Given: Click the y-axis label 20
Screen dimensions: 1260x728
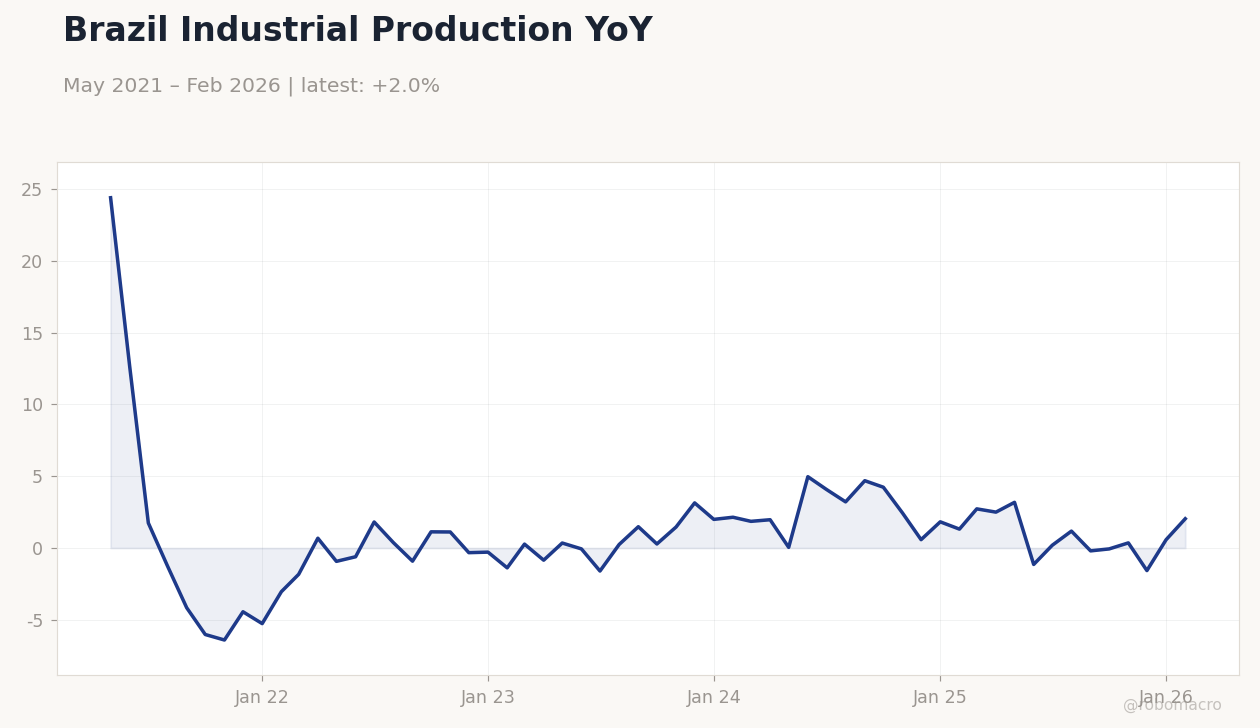Looking at the screenshot, I should 32,262.
